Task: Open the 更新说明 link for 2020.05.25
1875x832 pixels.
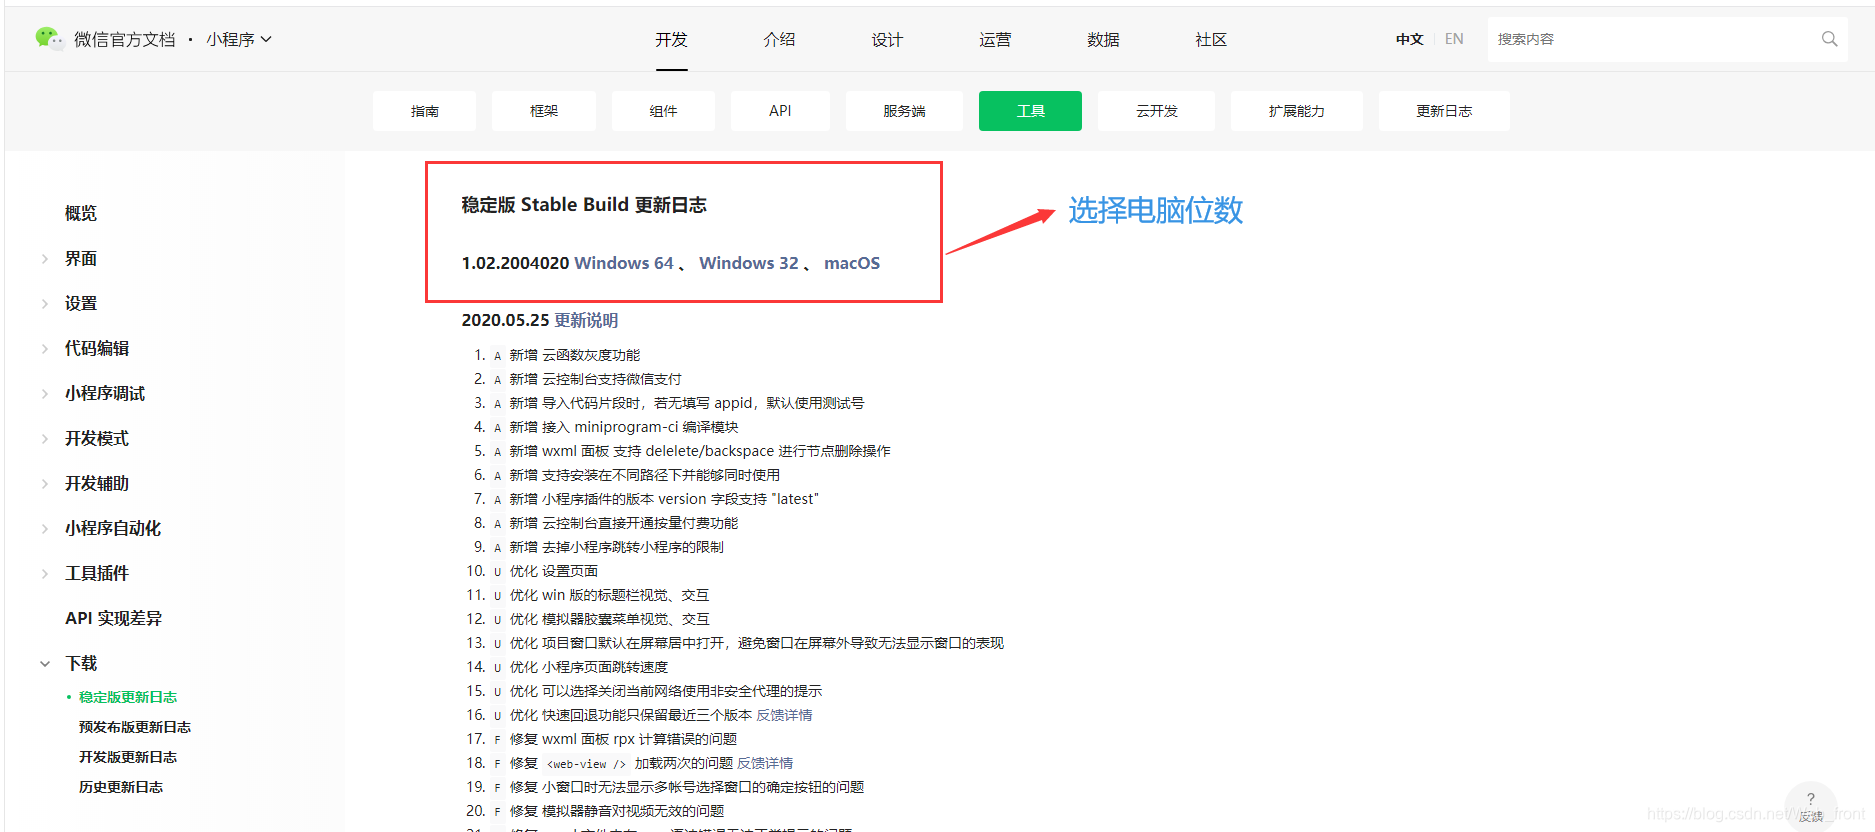Action: (x=586, y=320)
